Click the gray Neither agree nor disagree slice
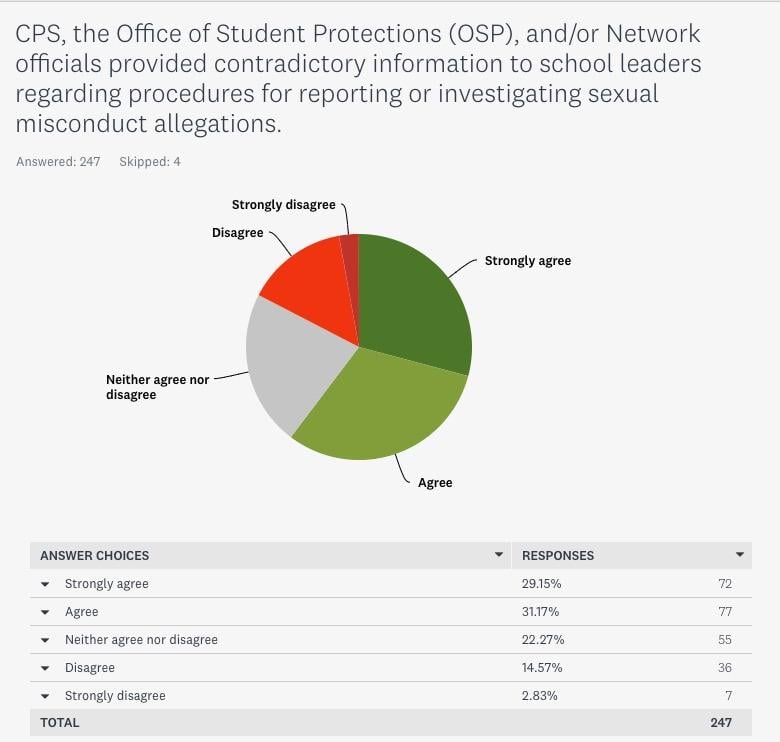This screenshot has width=780, height=742. point(293,358)
